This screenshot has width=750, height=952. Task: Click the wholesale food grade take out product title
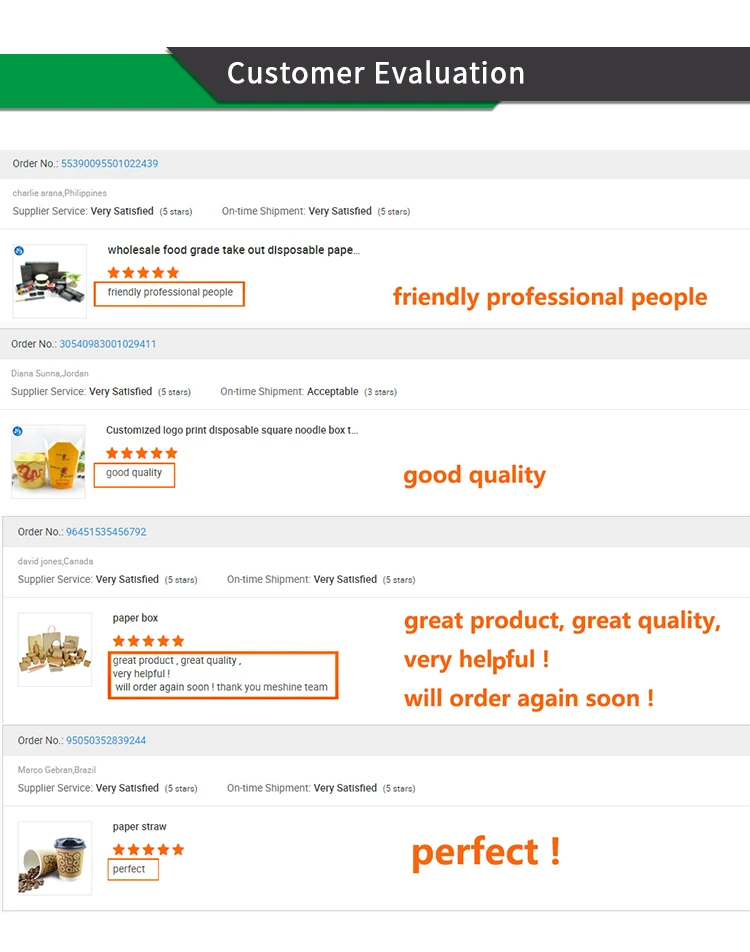(234, 250)
